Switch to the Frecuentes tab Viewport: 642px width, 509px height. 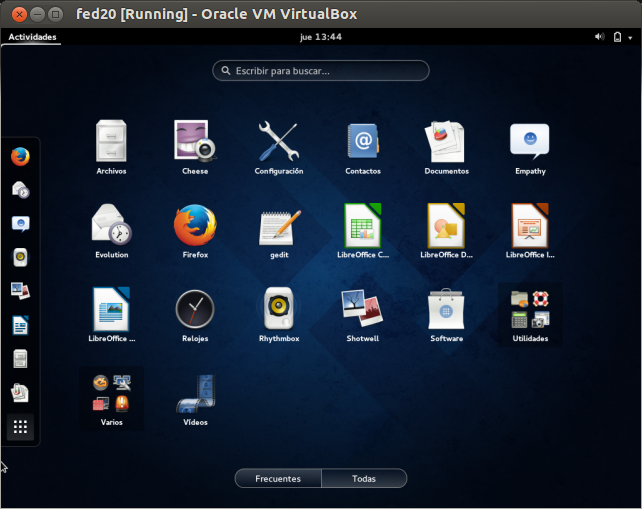pos(278,478)
